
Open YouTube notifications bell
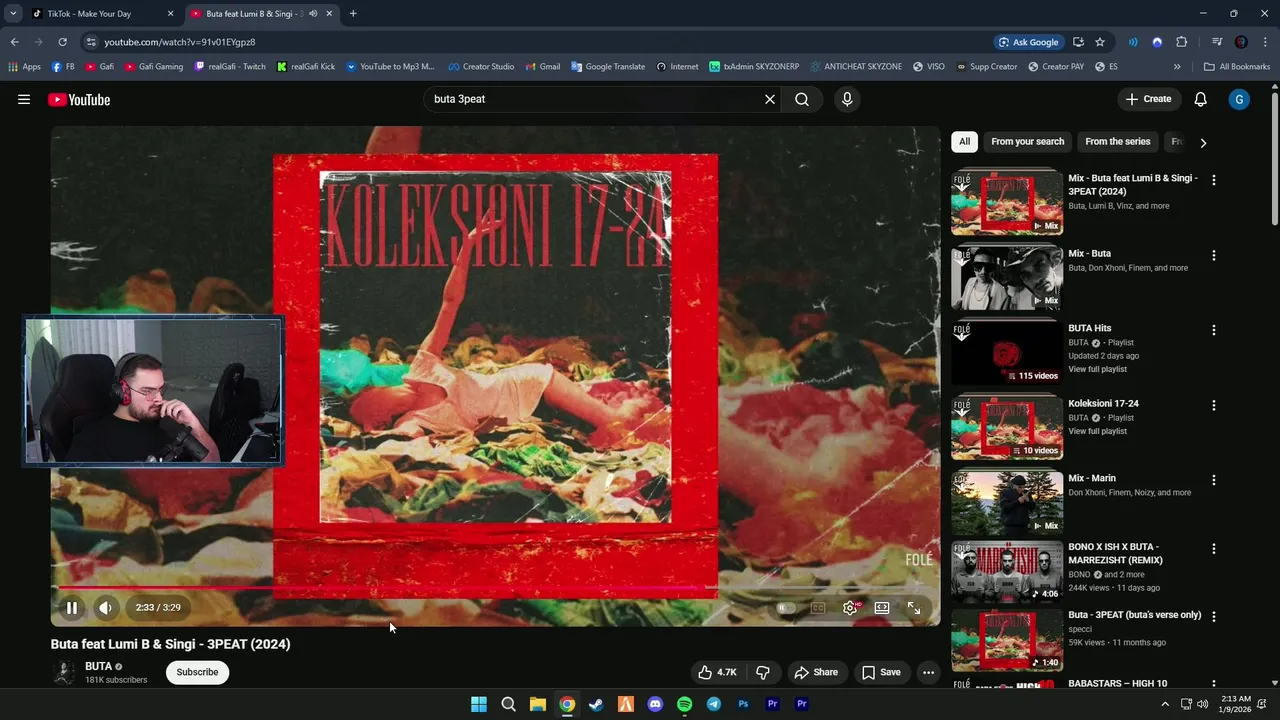(1201, 99)
